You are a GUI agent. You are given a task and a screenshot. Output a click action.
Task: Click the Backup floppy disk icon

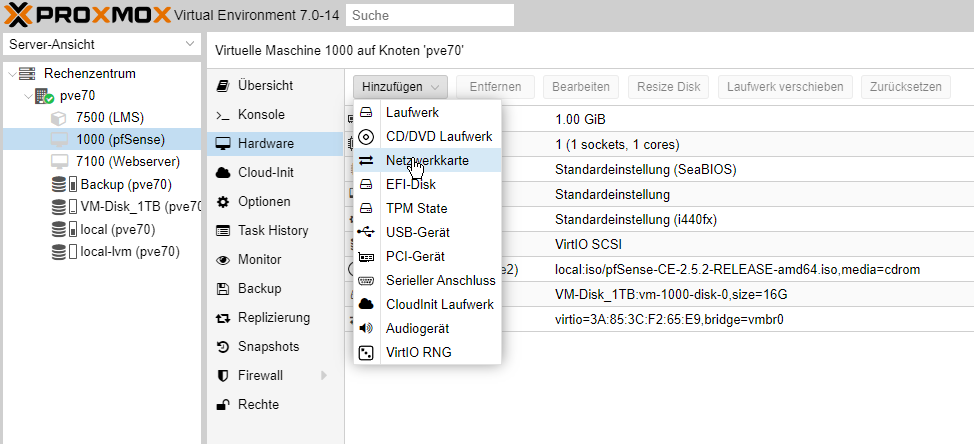click(222, 289)
